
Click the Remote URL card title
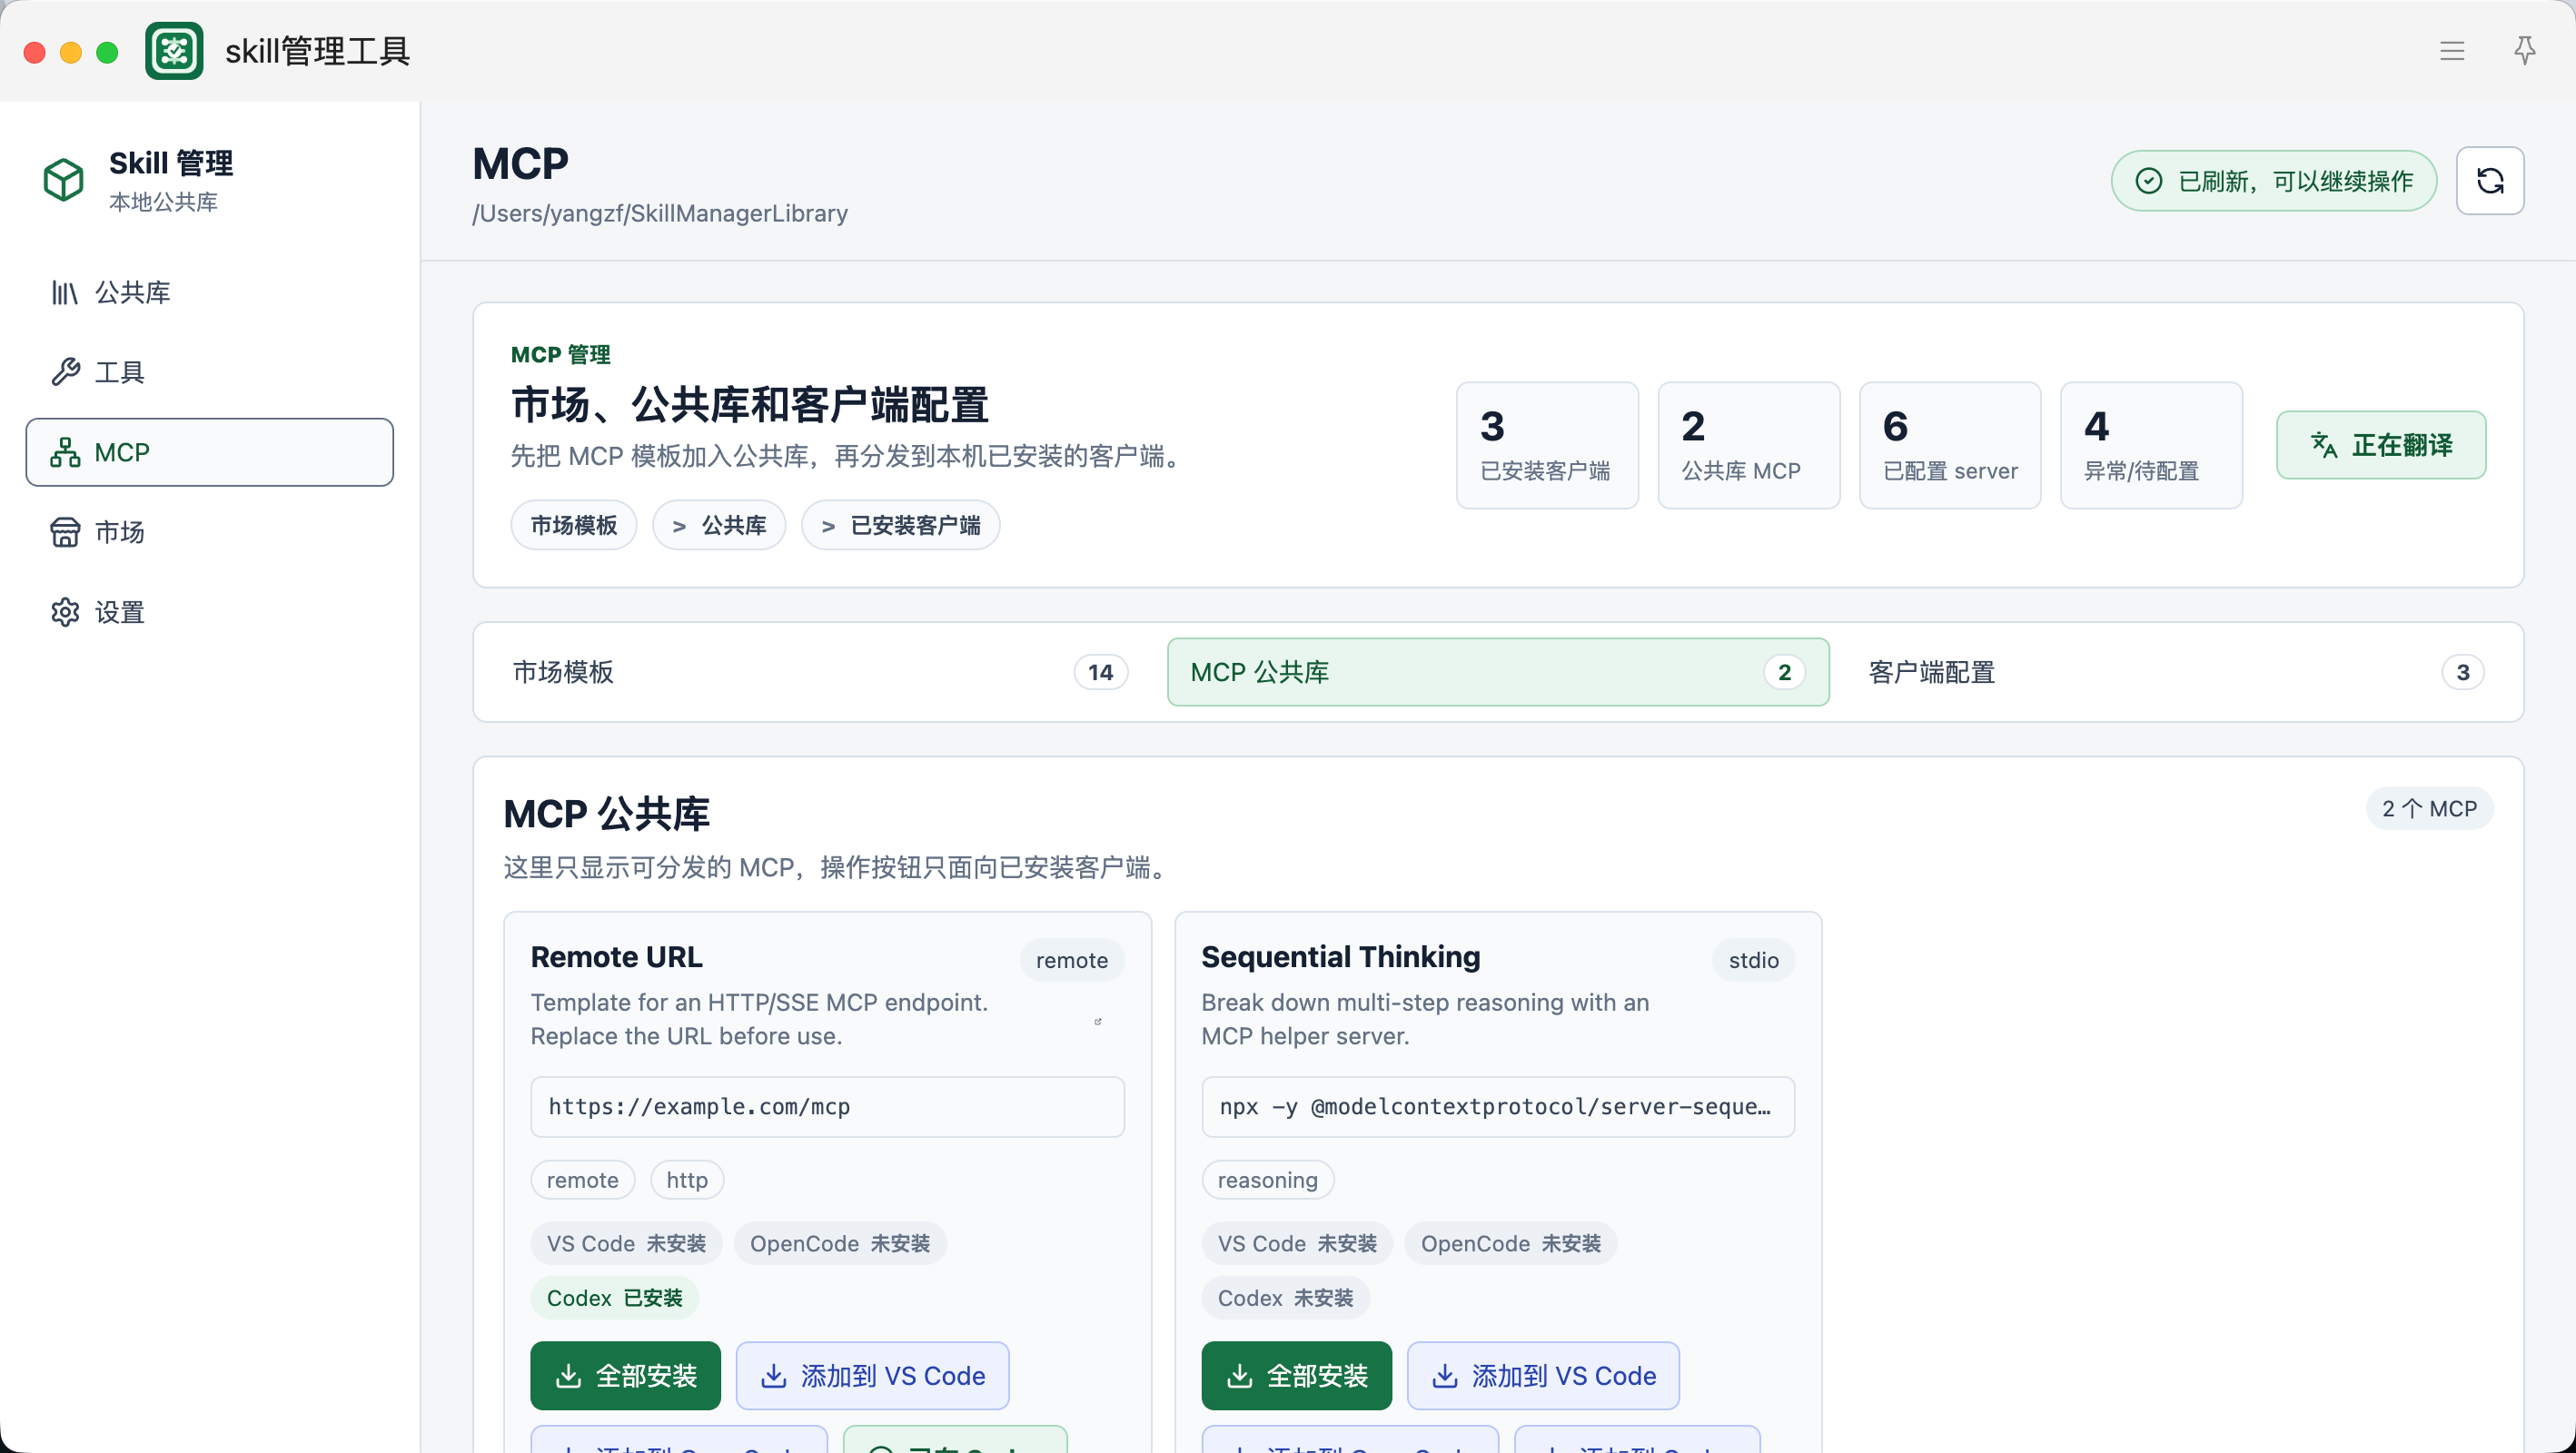(616, 957)
